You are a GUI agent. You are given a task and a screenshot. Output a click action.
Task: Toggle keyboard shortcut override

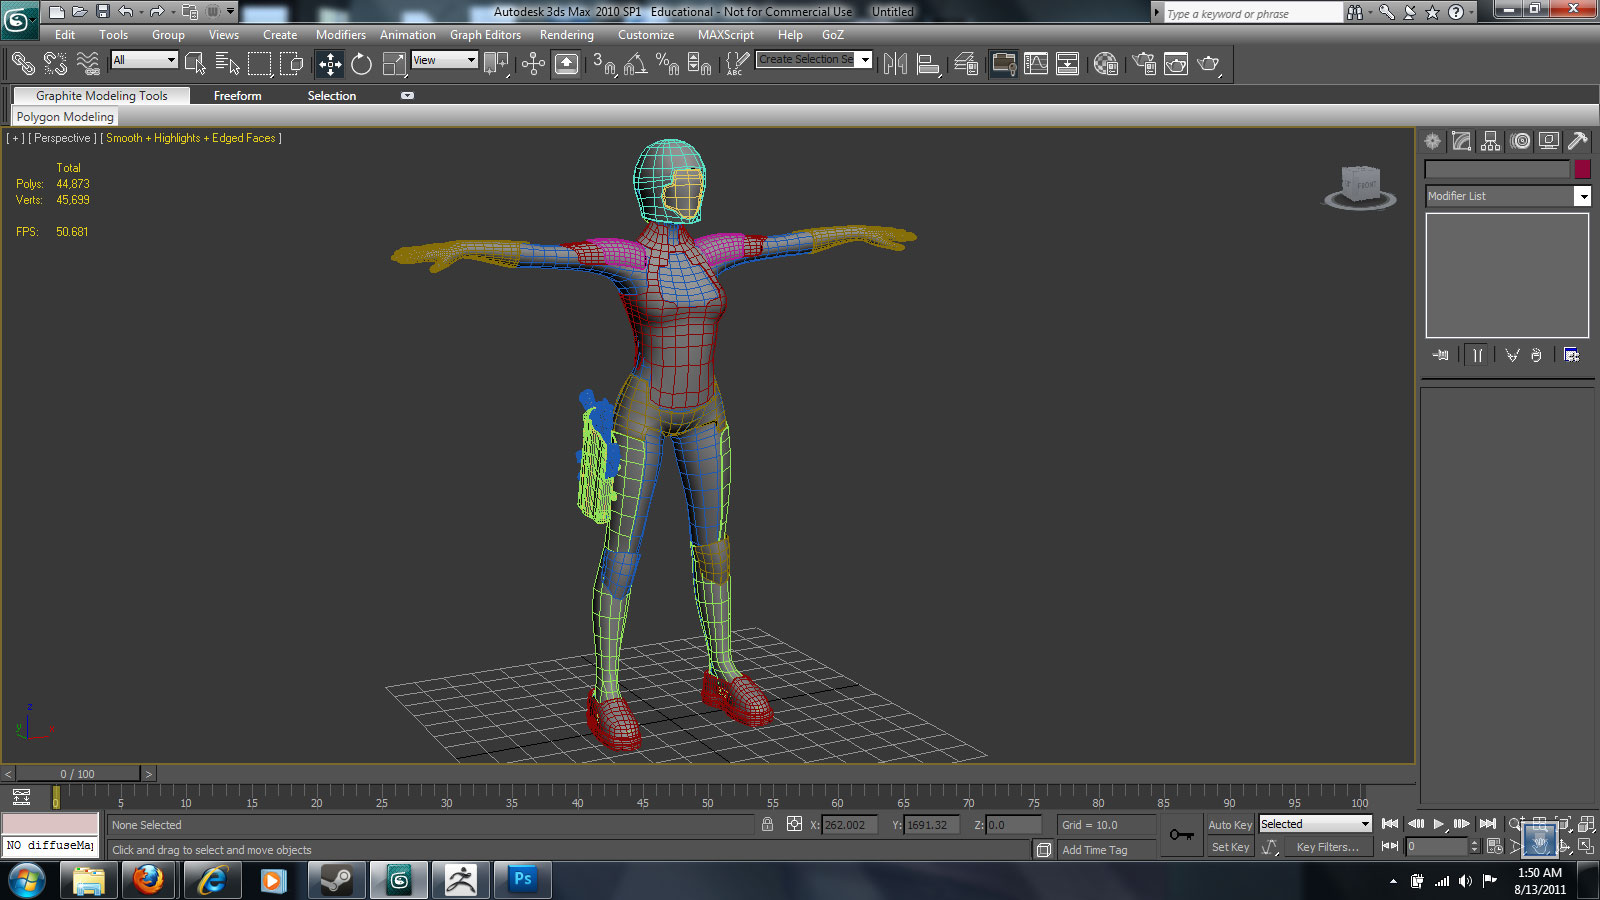coord(566,64)
